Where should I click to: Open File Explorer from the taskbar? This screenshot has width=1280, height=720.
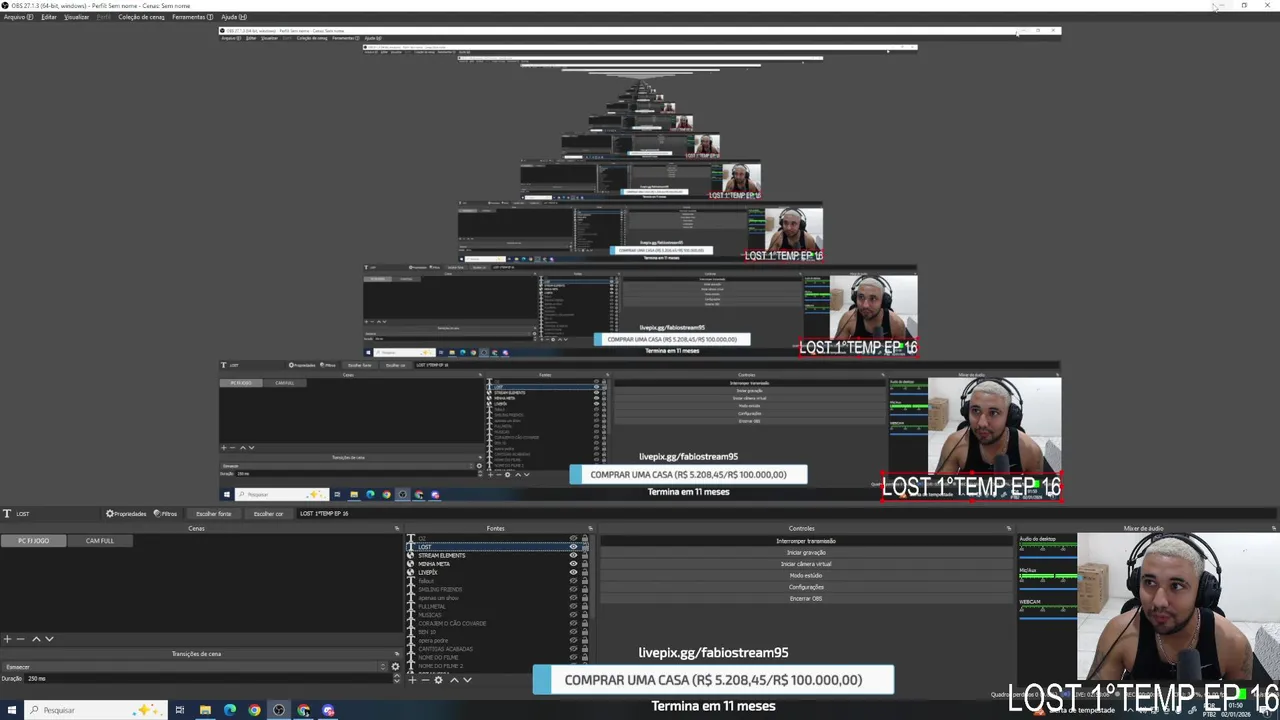pos(205,710)
